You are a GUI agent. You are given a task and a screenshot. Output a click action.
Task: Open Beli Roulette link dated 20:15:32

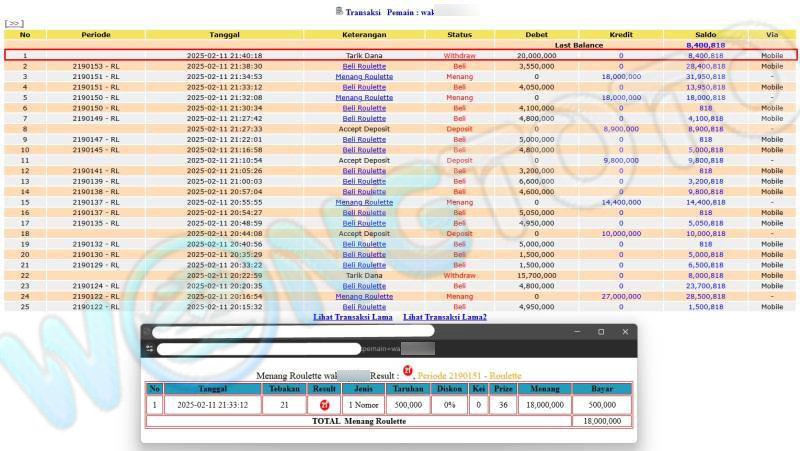click(x=364, y=307)
